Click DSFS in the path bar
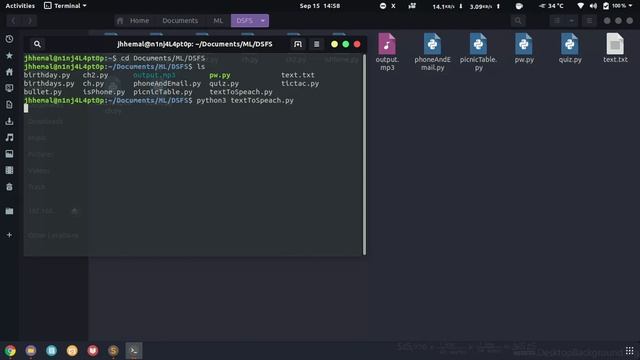640x360 pixels. [244, 20]
